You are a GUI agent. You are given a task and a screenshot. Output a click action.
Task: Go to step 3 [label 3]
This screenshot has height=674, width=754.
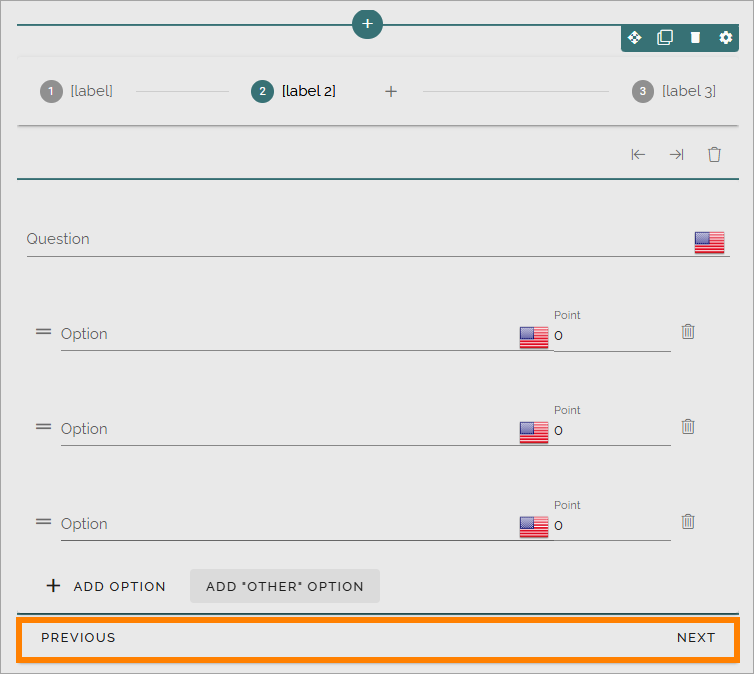674,91
